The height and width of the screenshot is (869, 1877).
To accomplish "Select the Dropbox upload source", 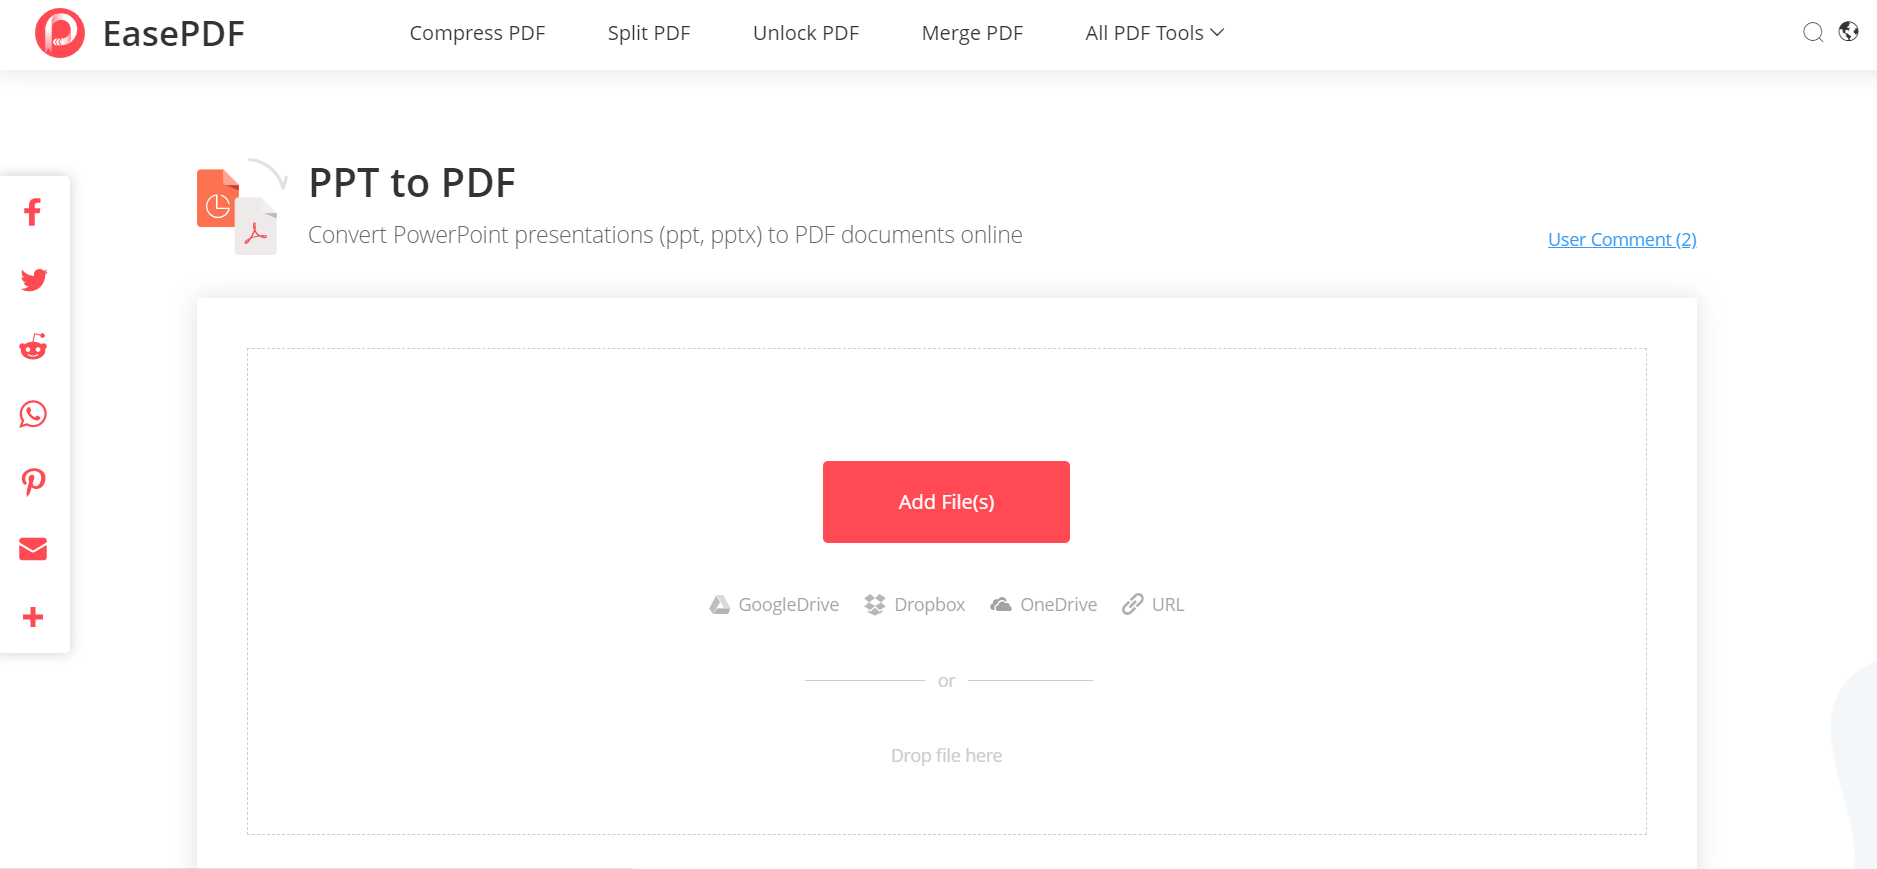I will [913, 604].
